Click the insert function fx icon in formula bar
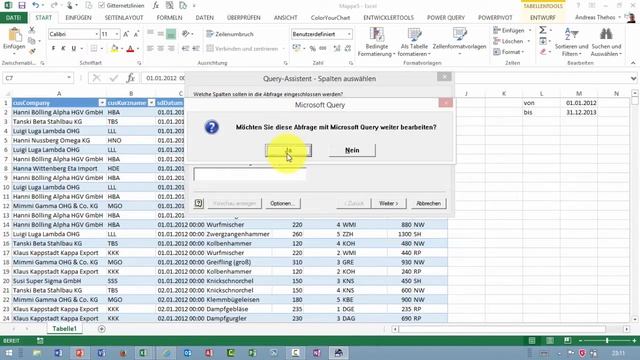Viewport: 640px width, 360px height. 131,78
